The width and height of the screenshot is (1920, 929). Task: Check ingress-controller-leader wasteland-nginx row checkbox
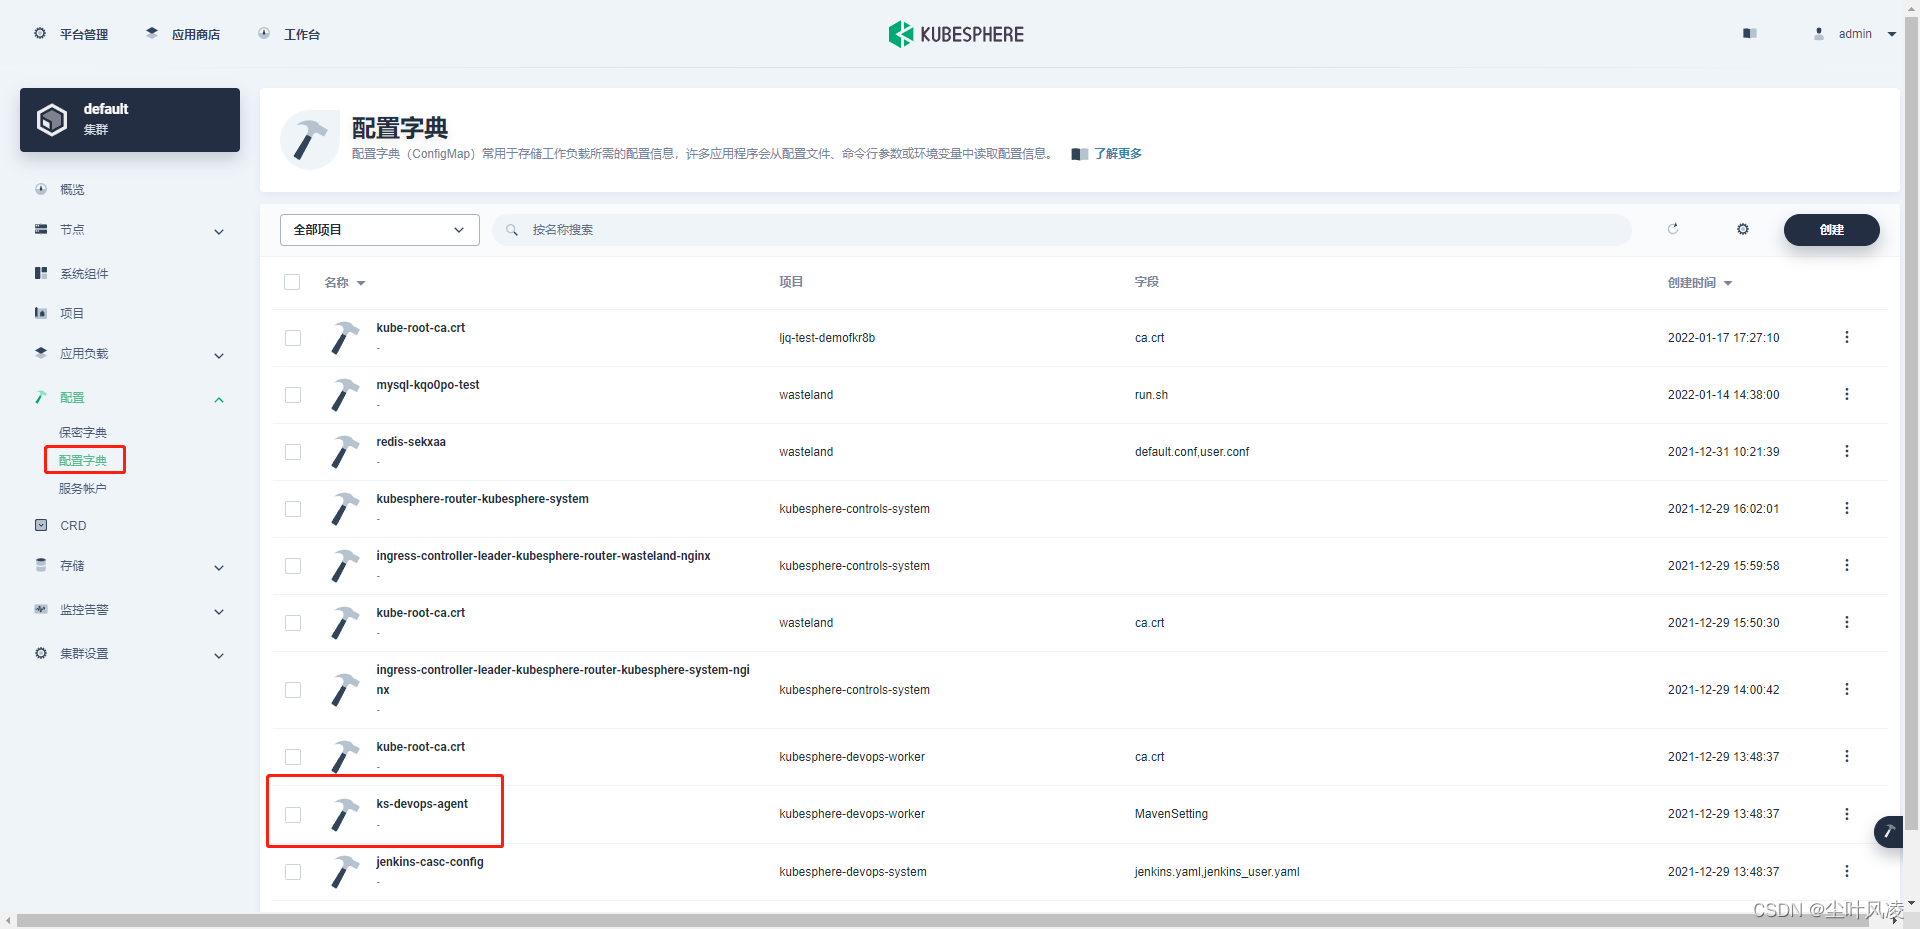[293, 566]
